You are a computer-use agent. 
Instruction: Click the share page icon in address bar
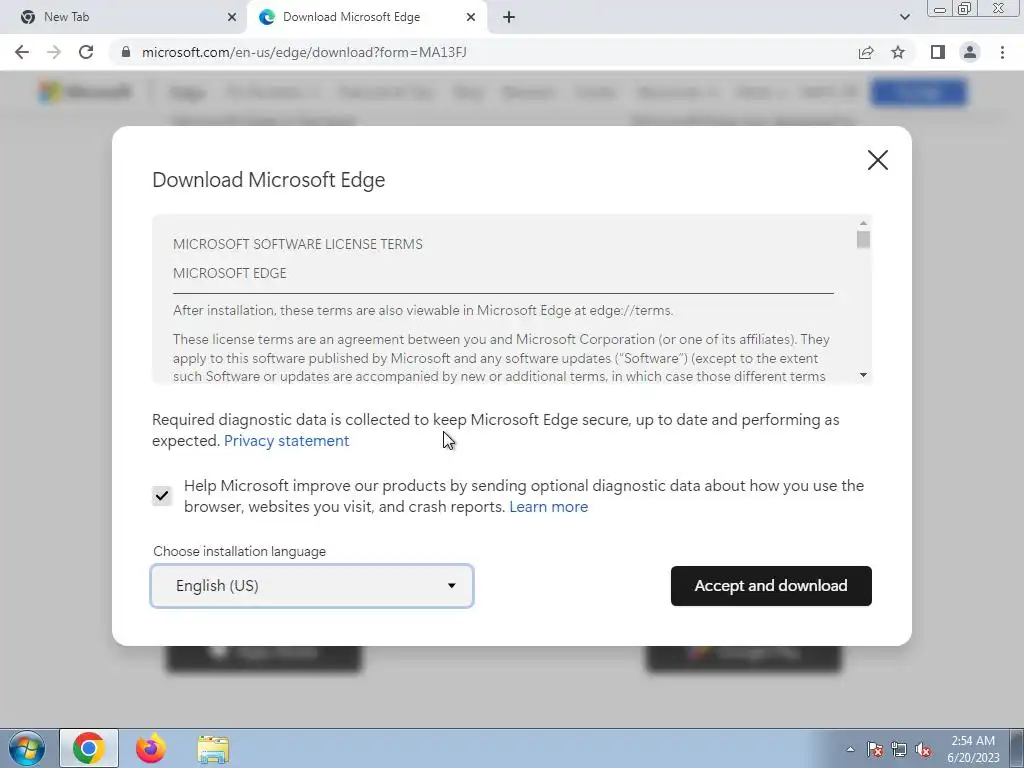866,52
